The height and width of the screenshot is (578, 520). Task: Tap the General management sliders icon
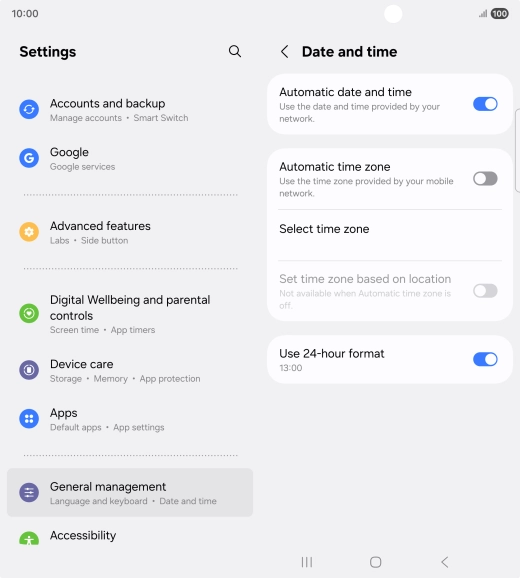(x=29, y=492)
